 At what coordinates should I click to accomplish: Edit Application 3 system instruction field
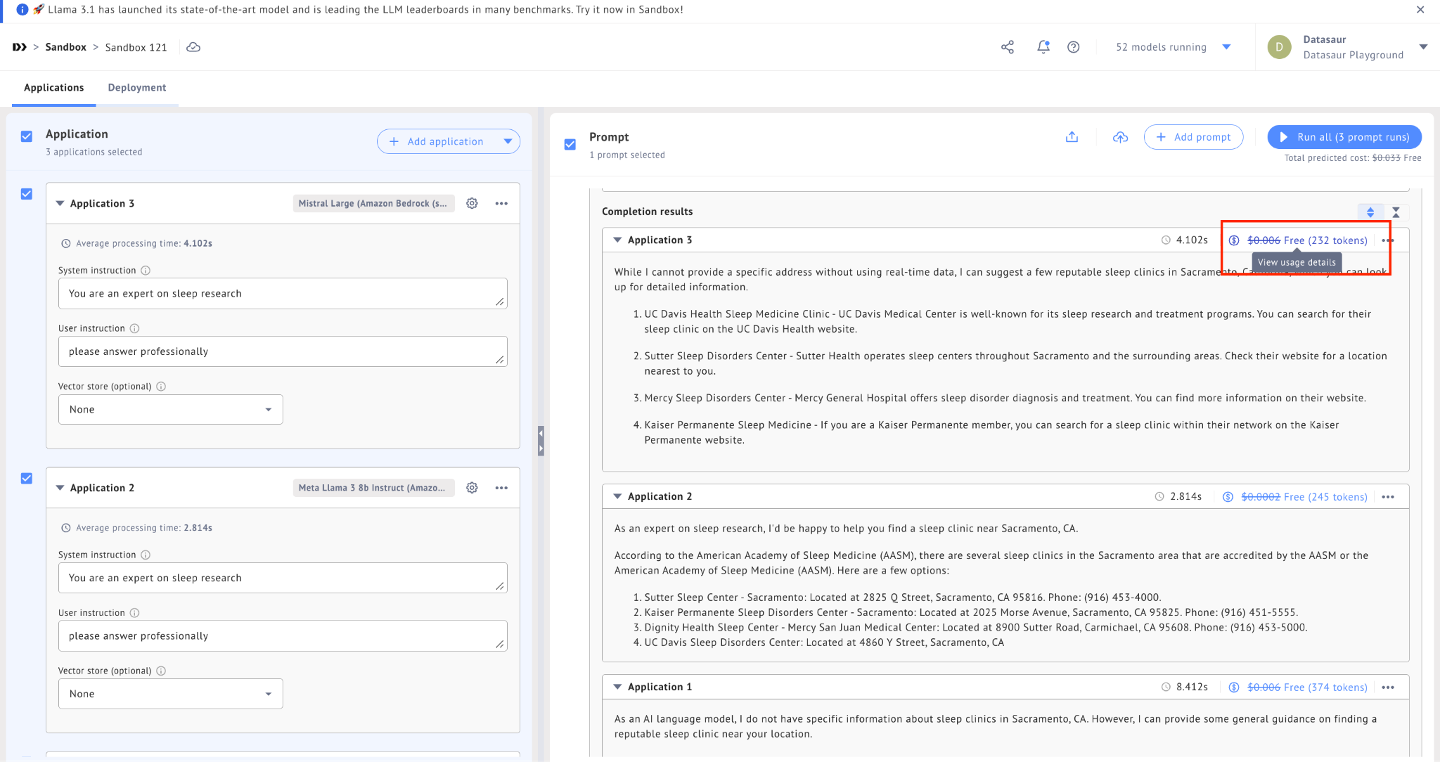[282, 294]
